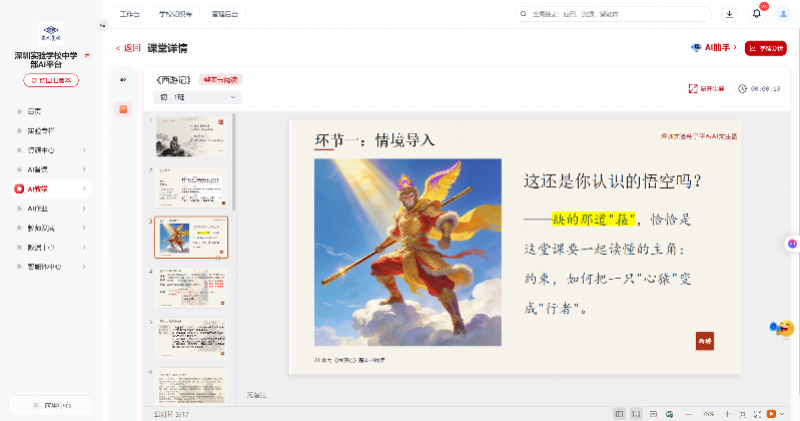This screenshot has width=800, height=421.
Task: Toggle the notes pane icon in status bar
Action: 653,414
